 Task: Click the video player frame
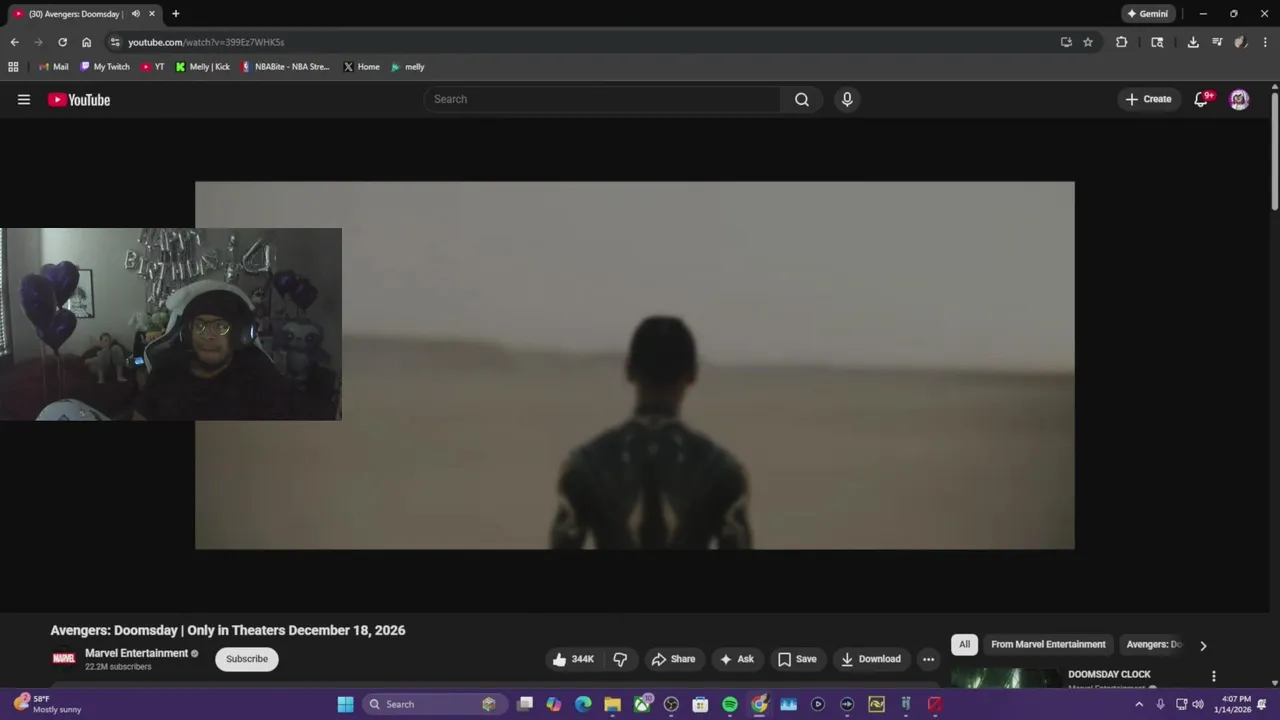click(x=635, y=365)
